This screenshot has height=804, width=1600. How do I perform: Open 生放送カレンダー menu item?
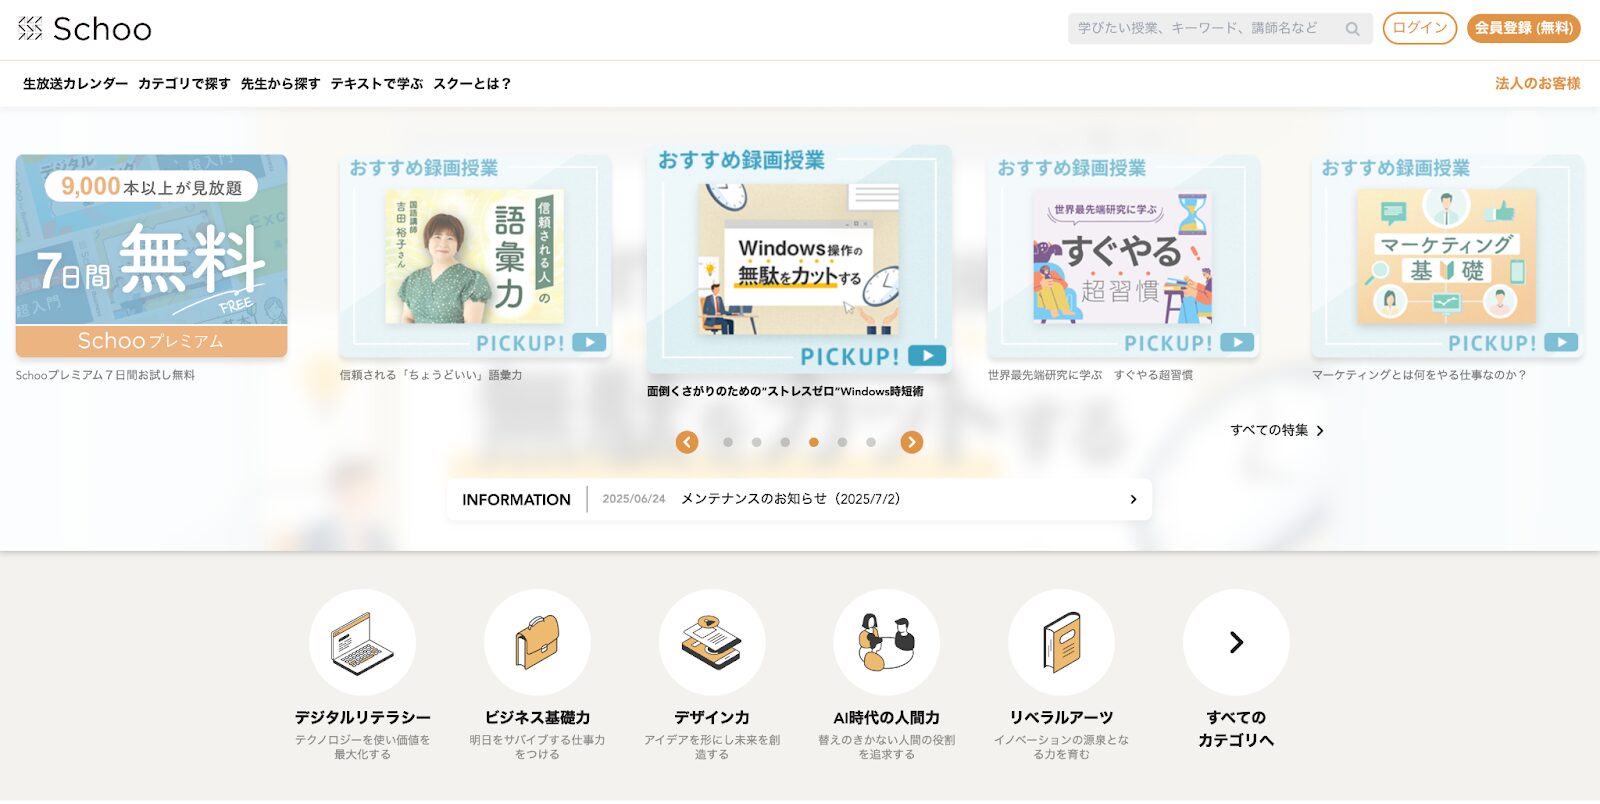[75, 84]
